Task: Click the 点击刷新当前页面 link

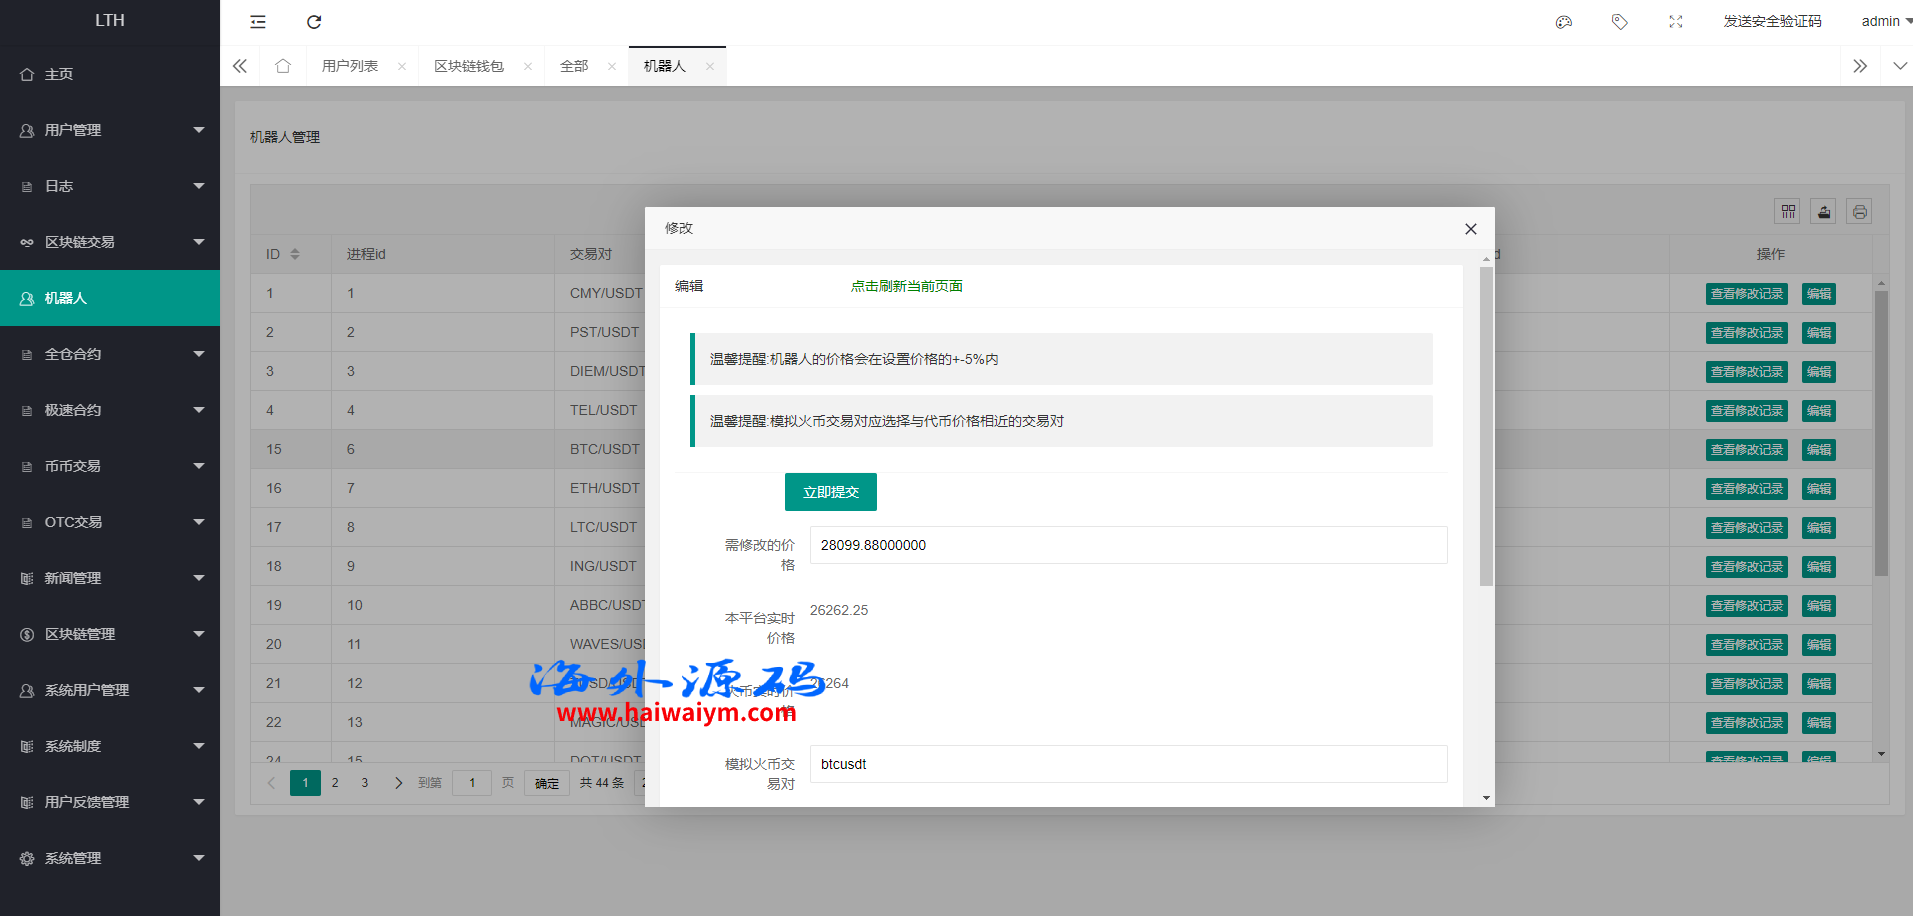Action: [906, 286]
